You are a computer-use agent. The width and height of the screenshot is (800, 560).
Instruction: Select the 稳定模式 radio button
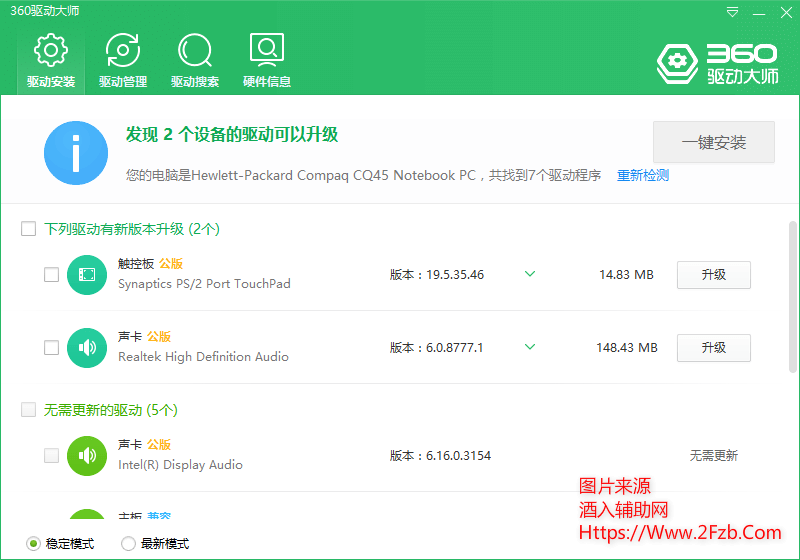[34, 544]
